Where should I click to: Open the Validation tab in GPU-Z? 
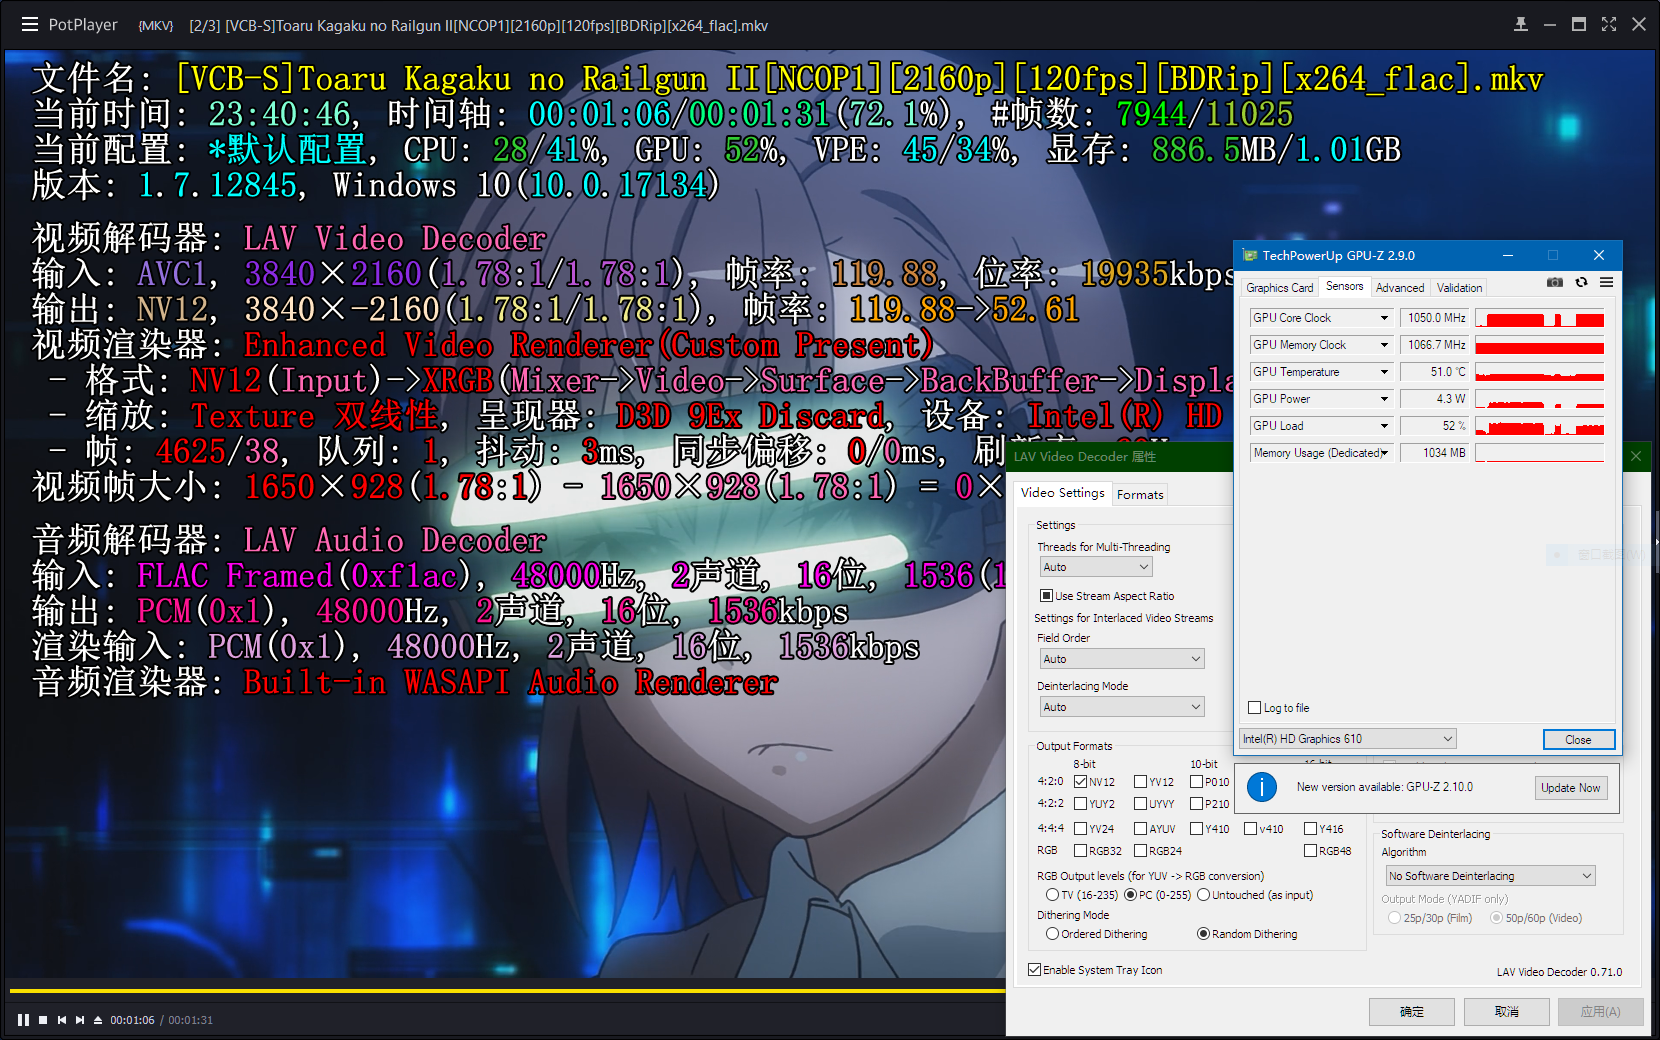(1459, 288)
